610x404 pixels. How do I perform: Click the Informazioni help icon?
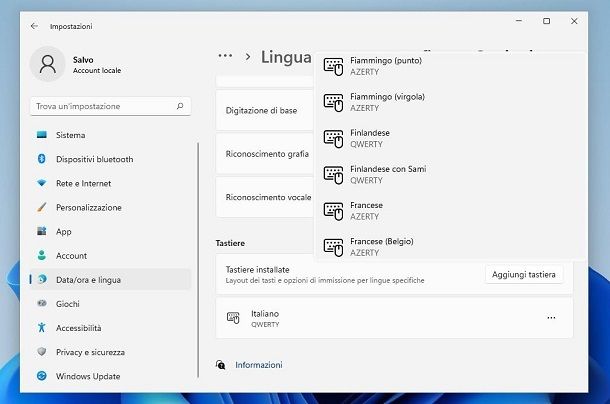221,365
